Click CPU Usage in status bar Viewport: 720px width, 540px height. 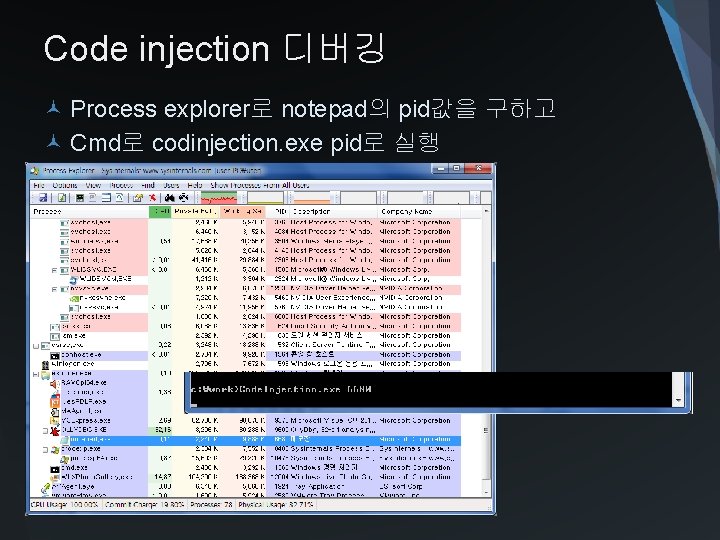tap(65, 504)
